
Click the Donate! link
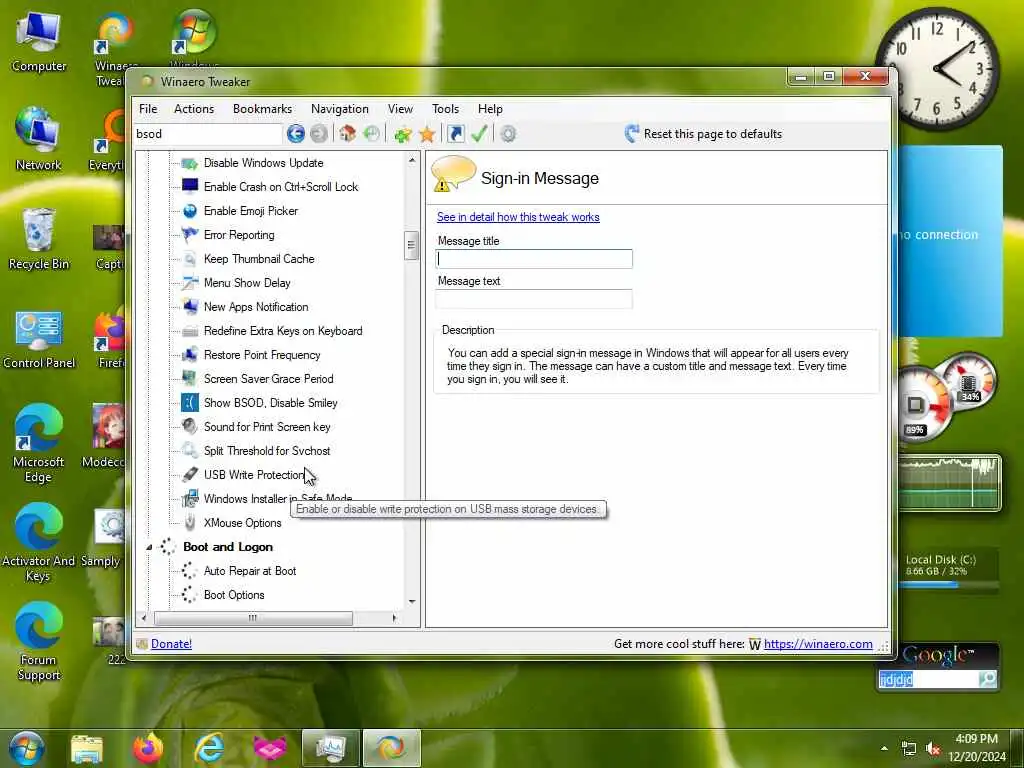coord(171,644)
